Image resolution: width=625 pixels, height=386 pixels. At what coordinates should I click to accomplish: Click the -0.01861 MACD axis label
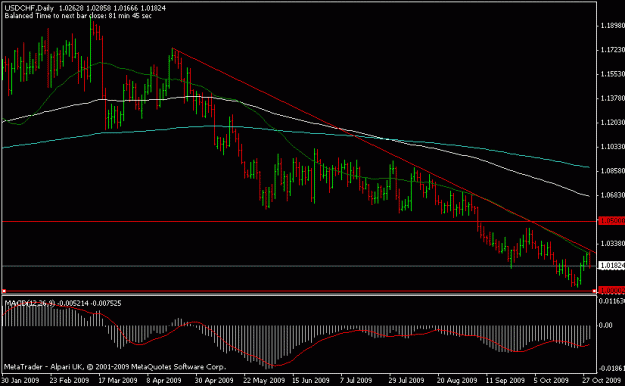[611, 368]
